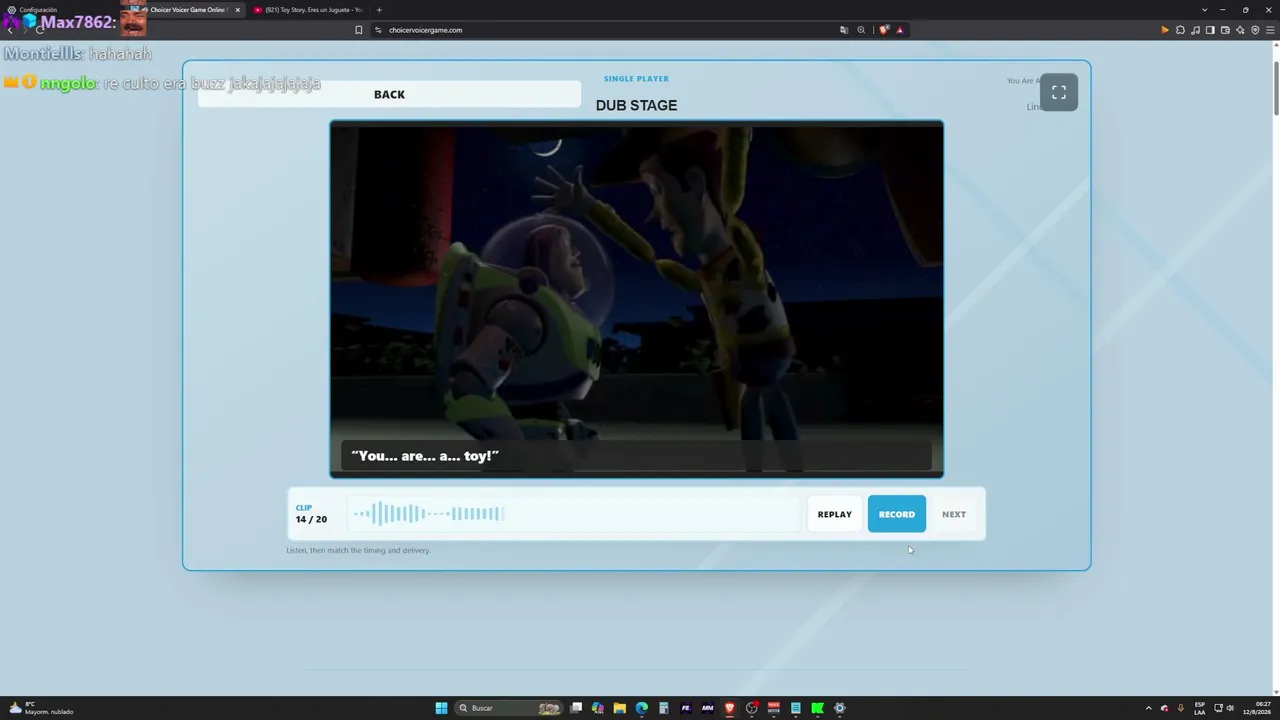Click the hint "Listen, then match the timing and delivery."

tap(358, 550)
